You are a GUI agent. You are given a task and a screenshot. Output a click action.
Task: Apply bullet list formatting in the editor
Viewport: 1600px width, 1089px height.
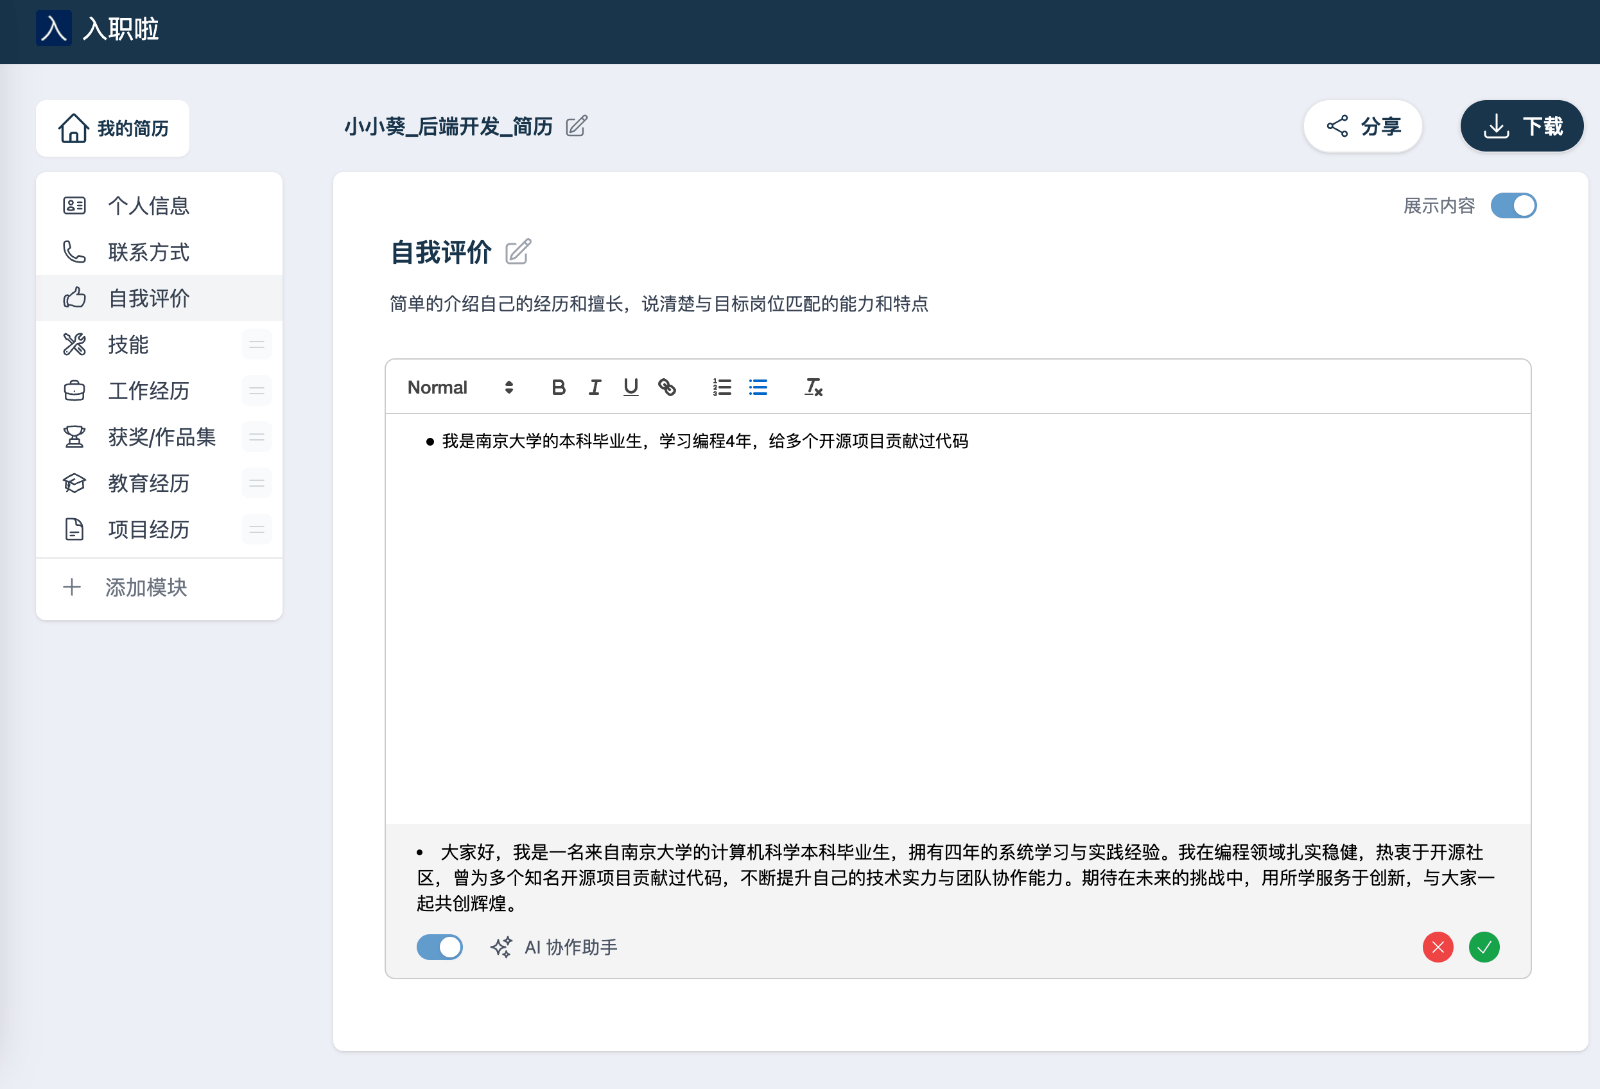(x=758, y=387)
